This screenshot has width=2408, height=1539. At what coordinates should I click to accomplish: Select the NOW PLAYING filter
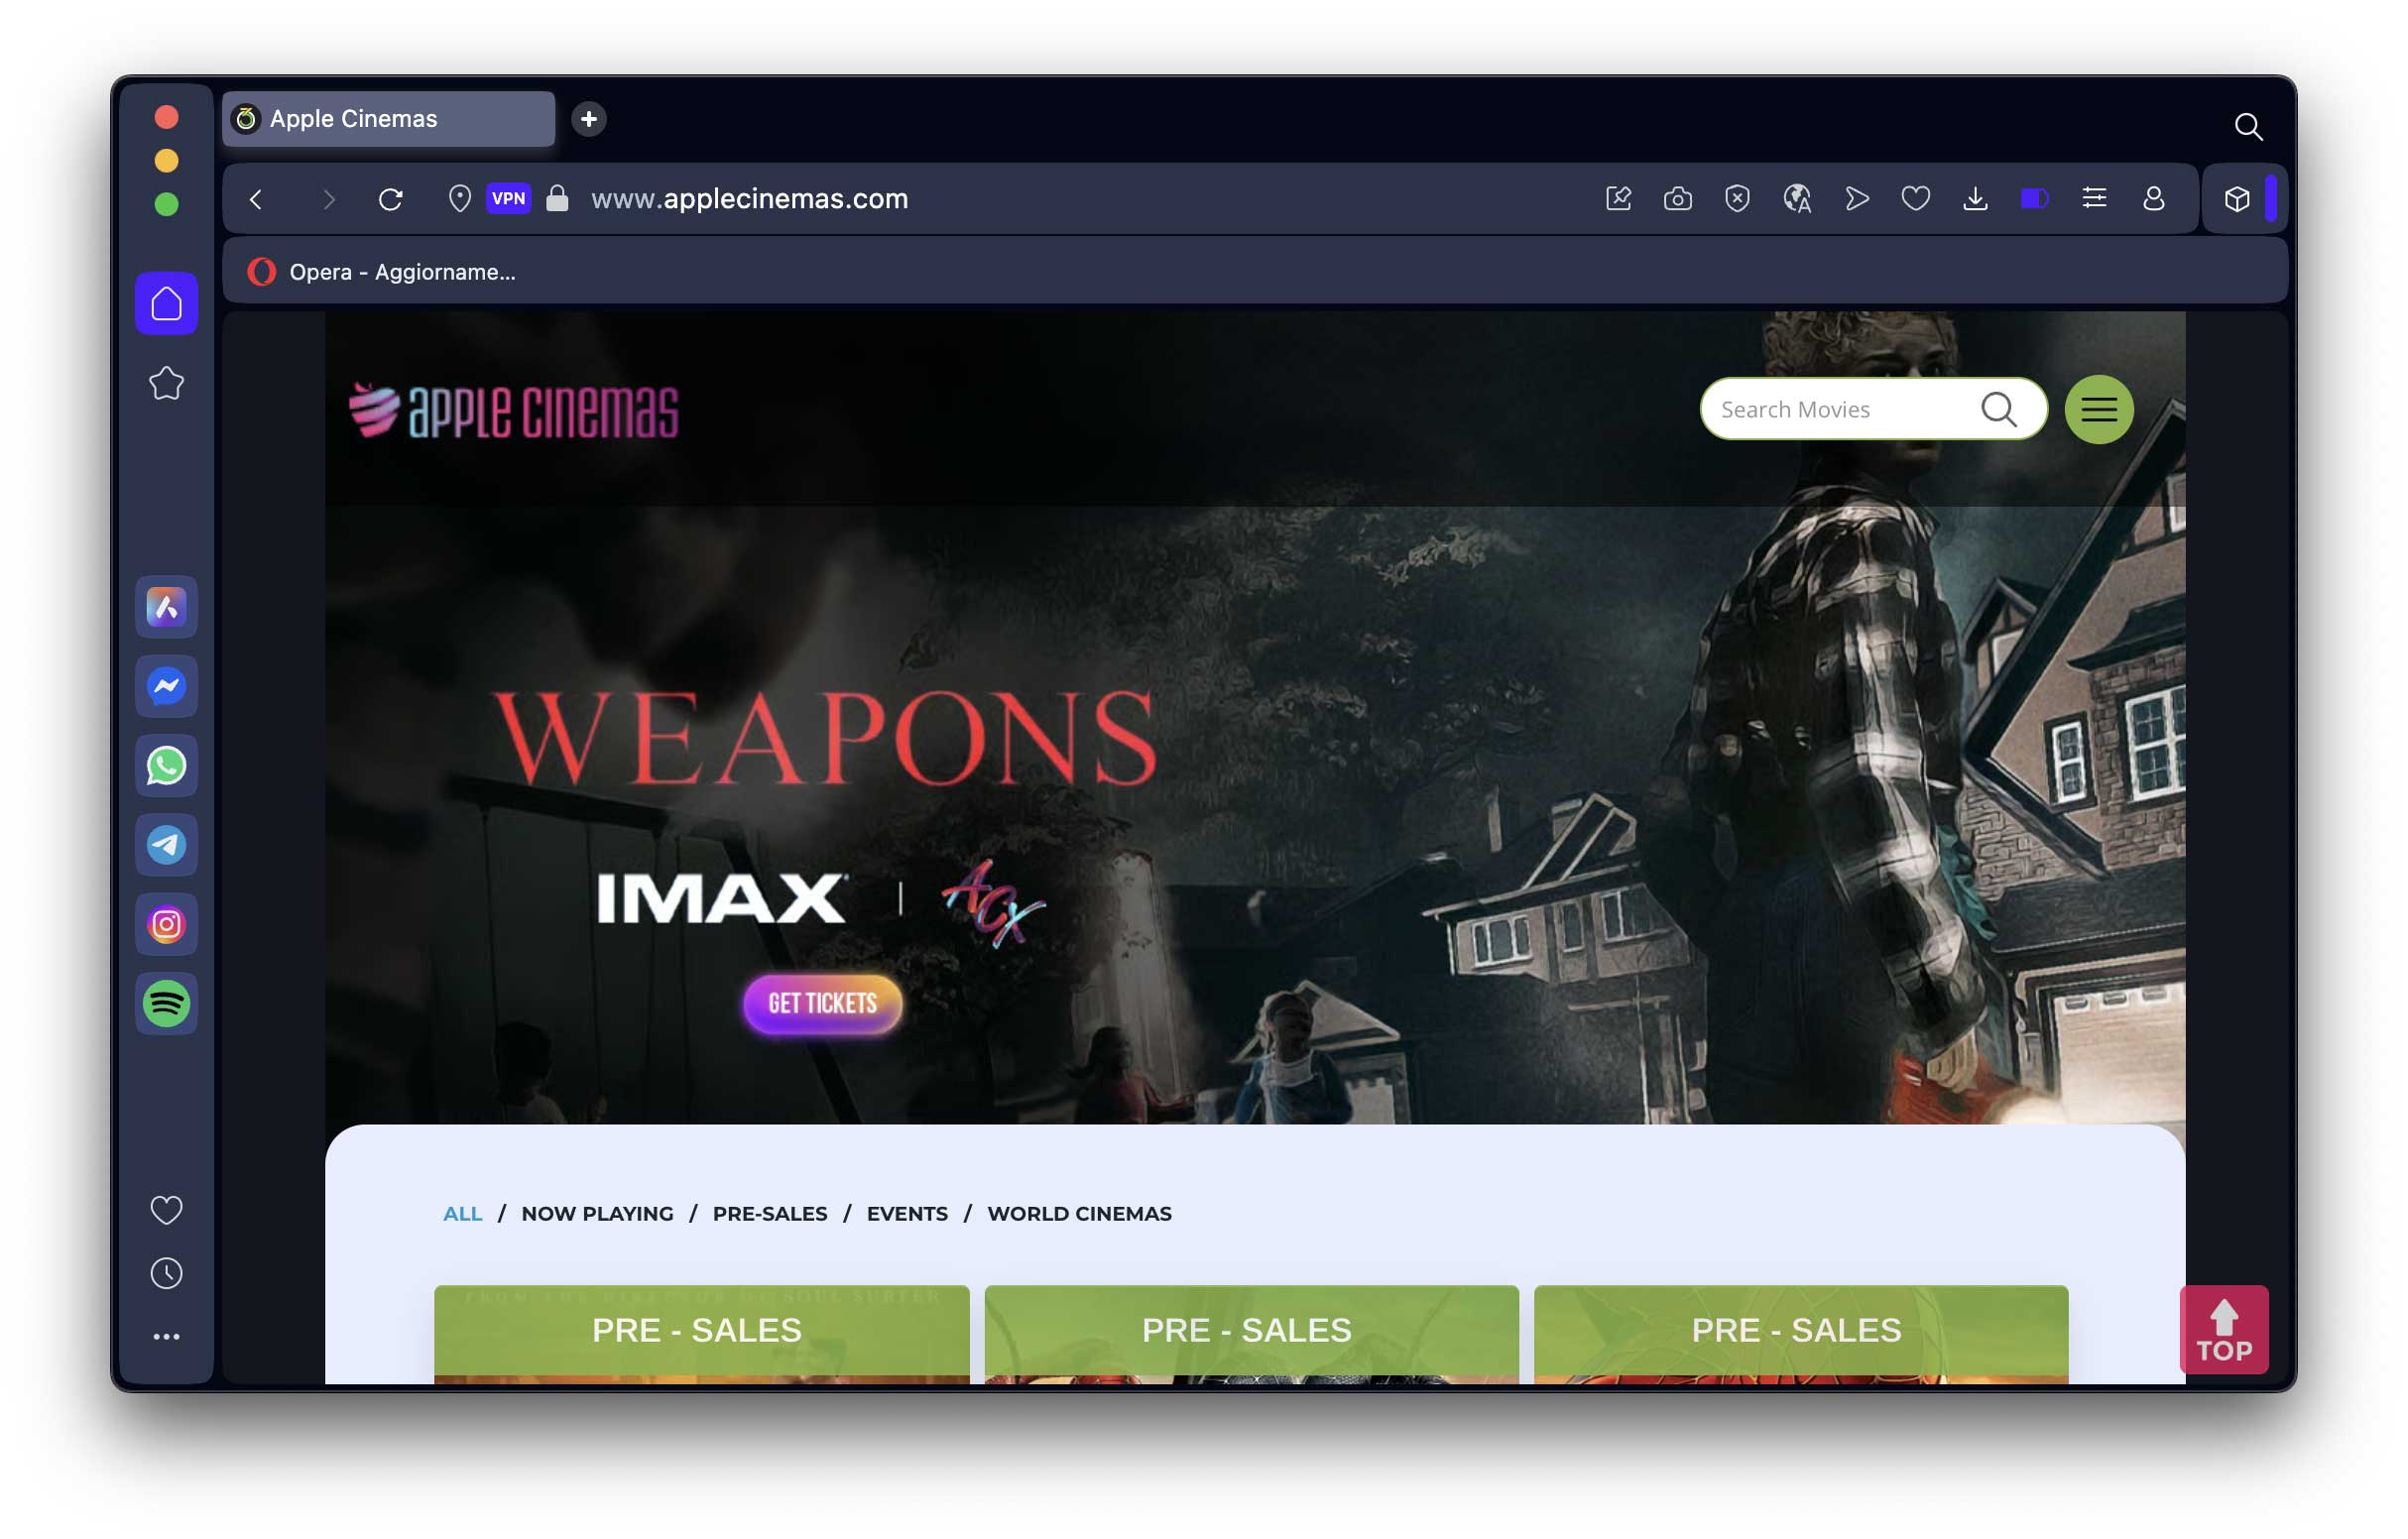[x=597, y=1213]
